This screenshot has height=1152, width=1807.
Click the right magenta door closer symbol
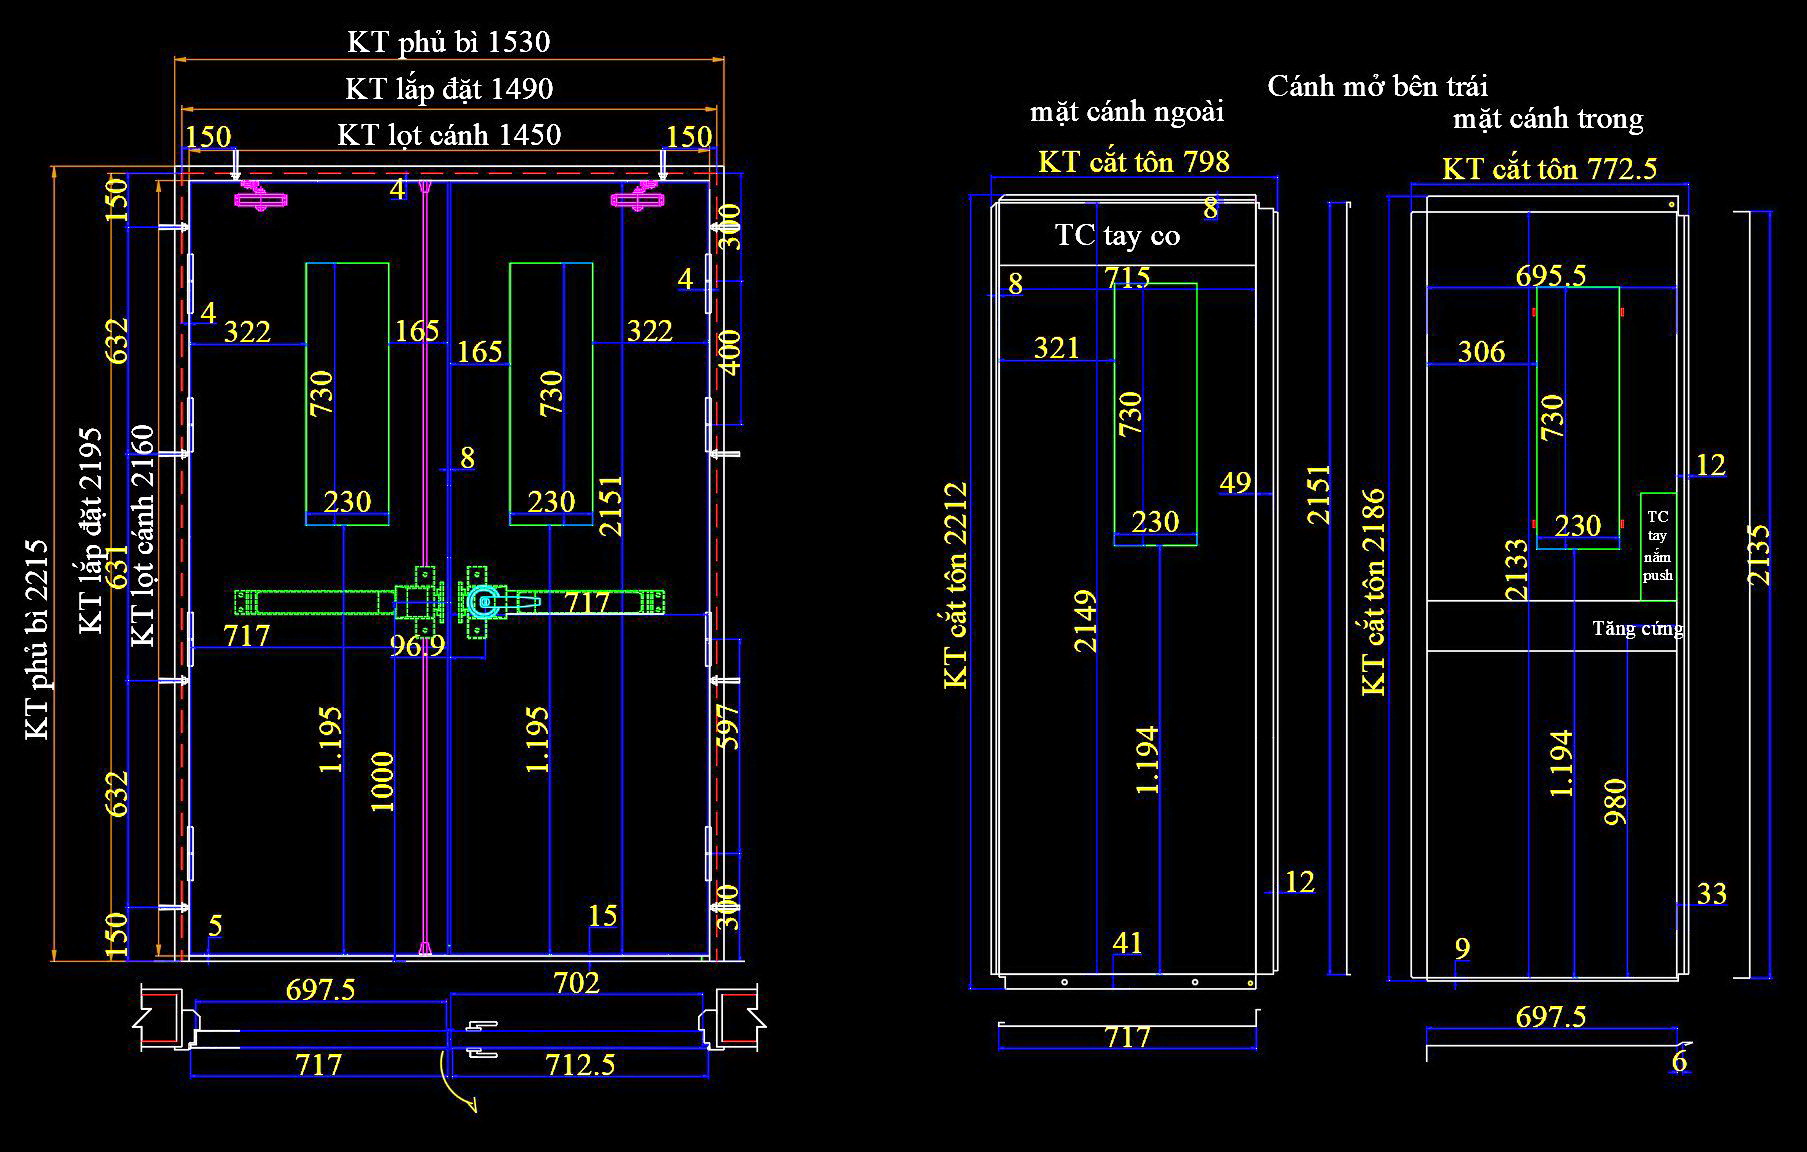coord(639,198)
